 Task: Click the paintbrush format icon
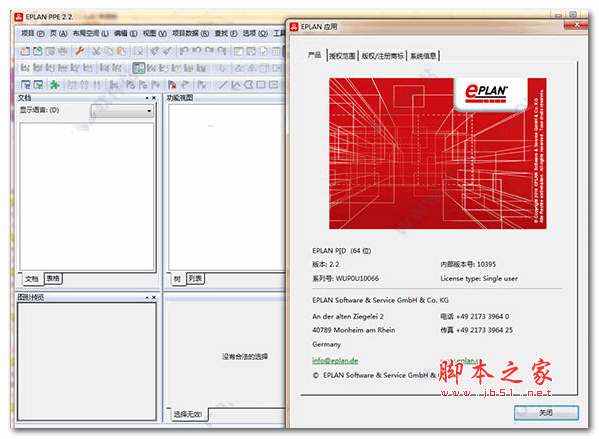tap(167, 51)
